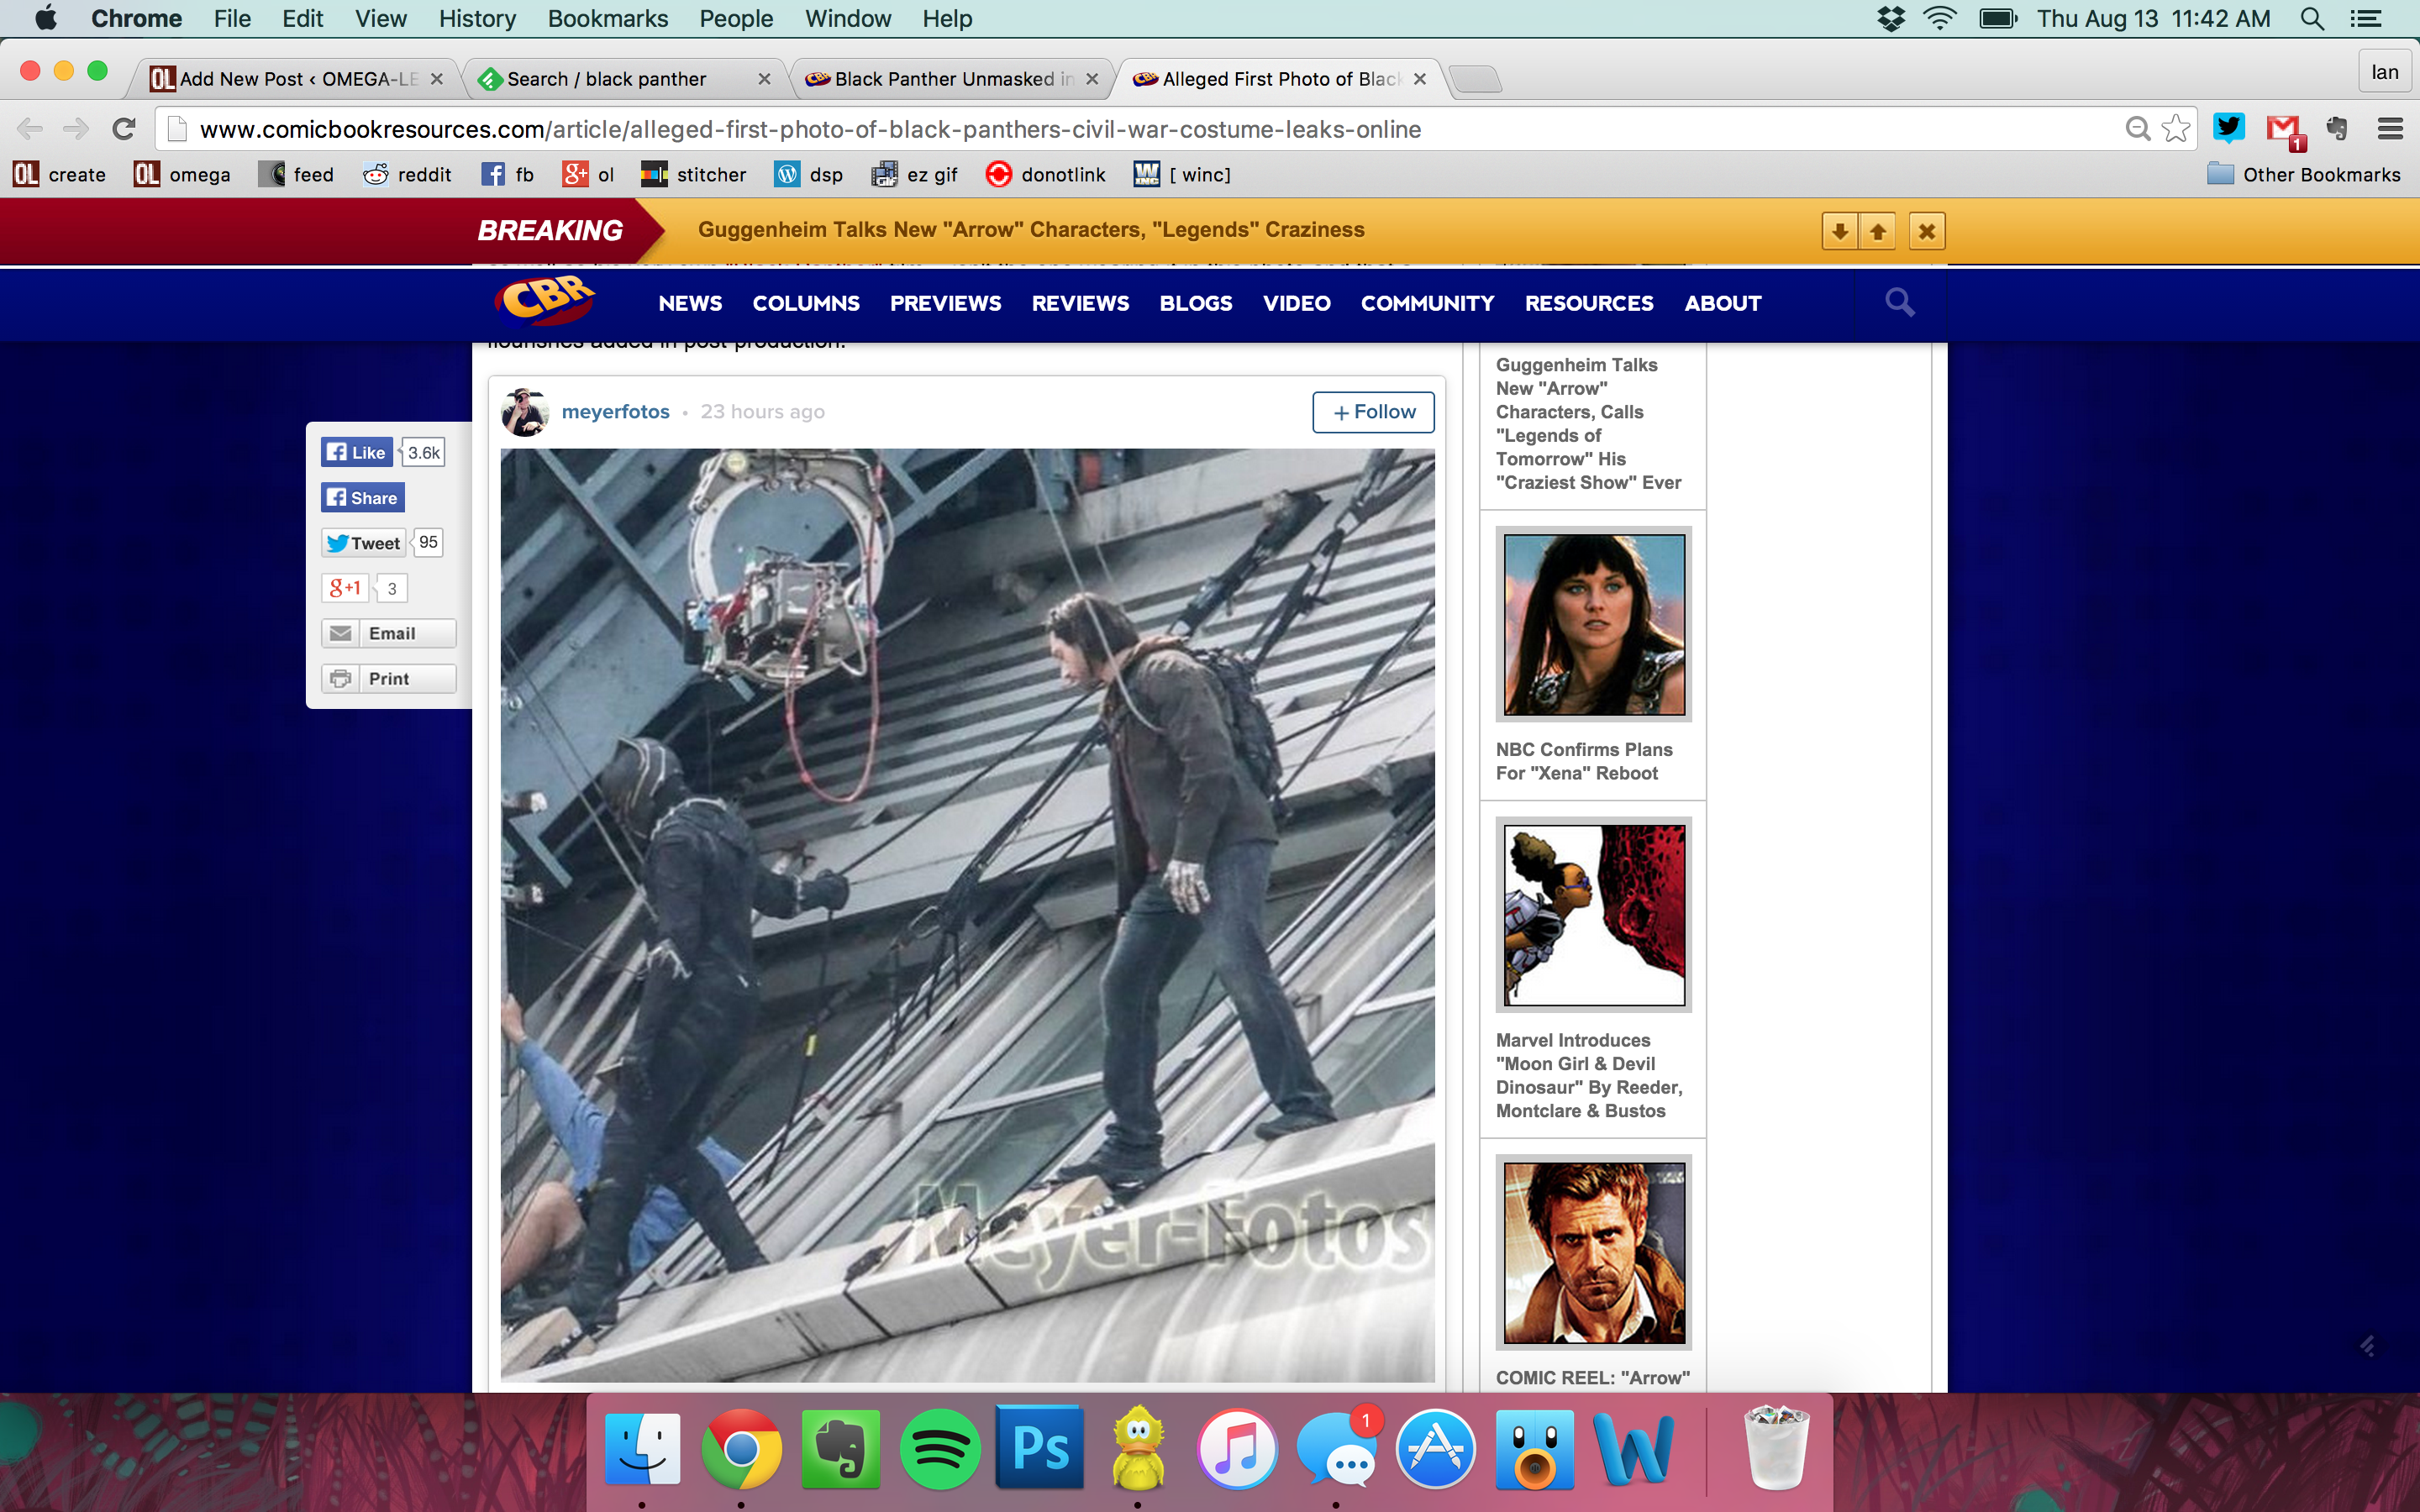The width and height of the screenshot is (2420, 1512).
Task: Click the Google +1 button
Action: pos(345,588)
